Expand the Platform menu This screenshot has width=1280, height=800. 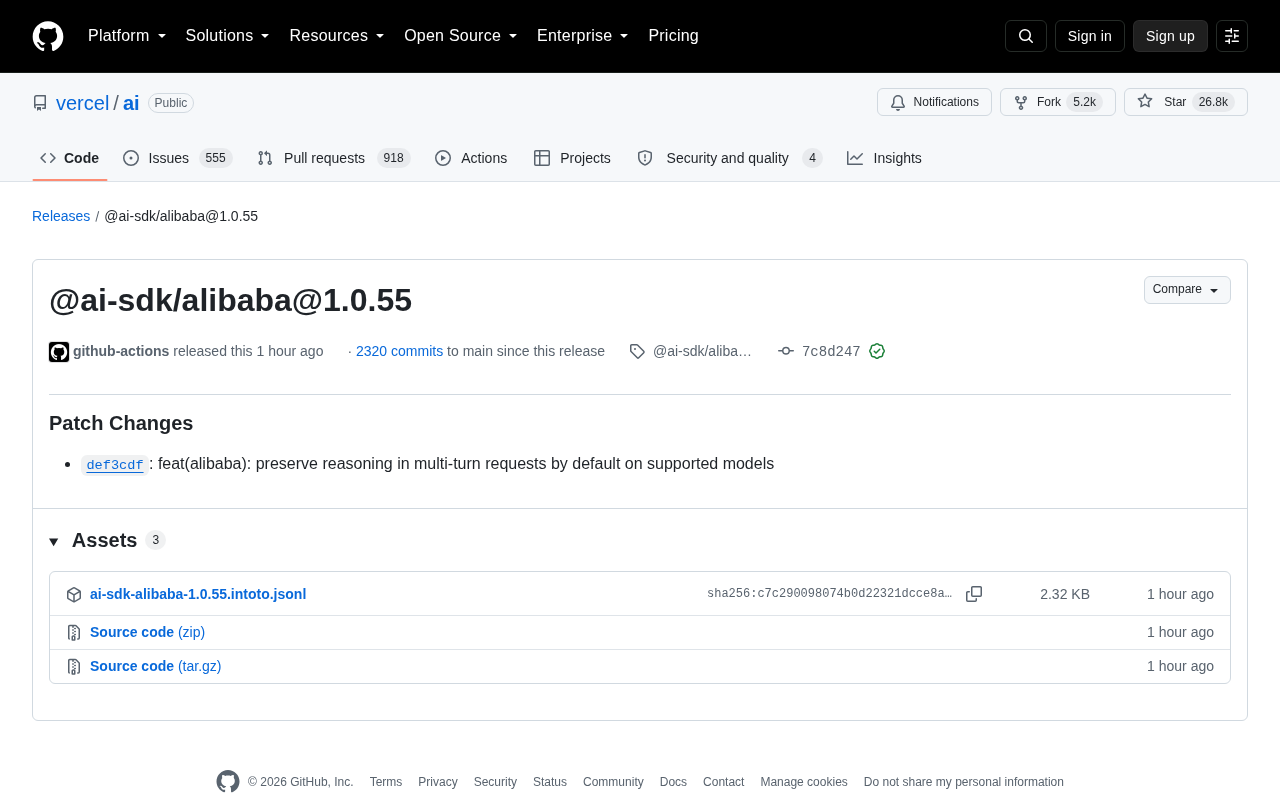[127, 36]
